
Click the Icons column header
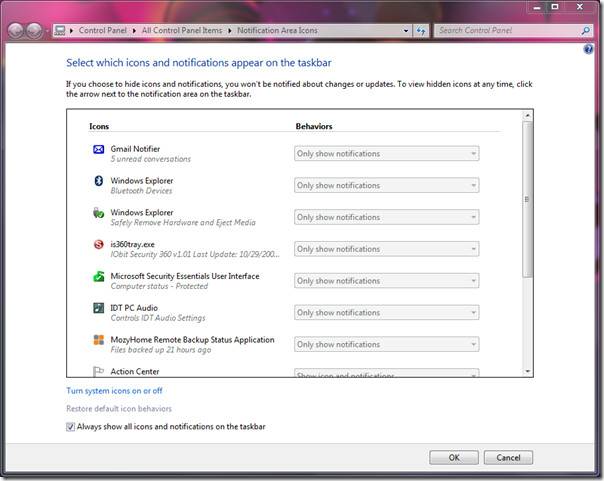(x=99, y=126)
